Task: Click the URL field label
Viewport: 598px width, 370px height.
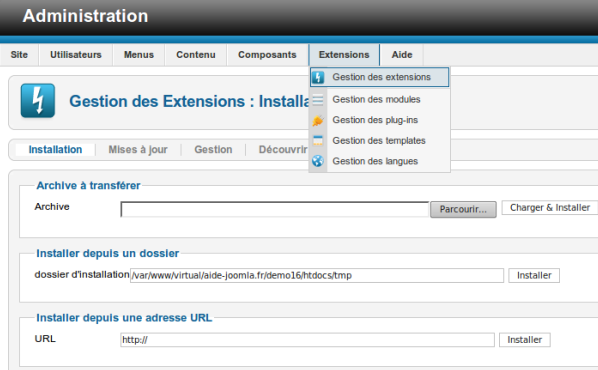Action: pos(45,339)
